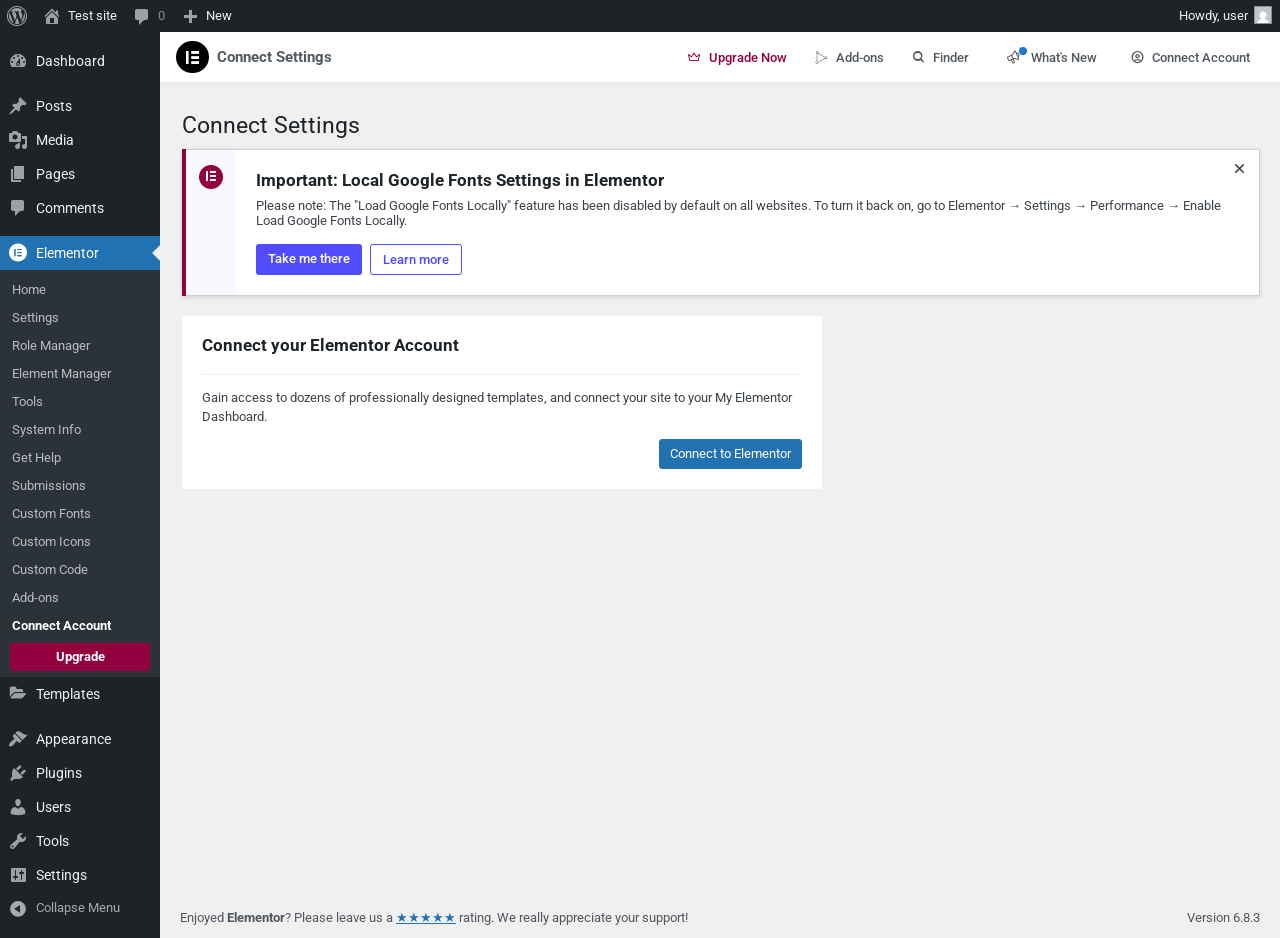Open Role Manager submenu item

pyautogui.click(x=51, y=346)
